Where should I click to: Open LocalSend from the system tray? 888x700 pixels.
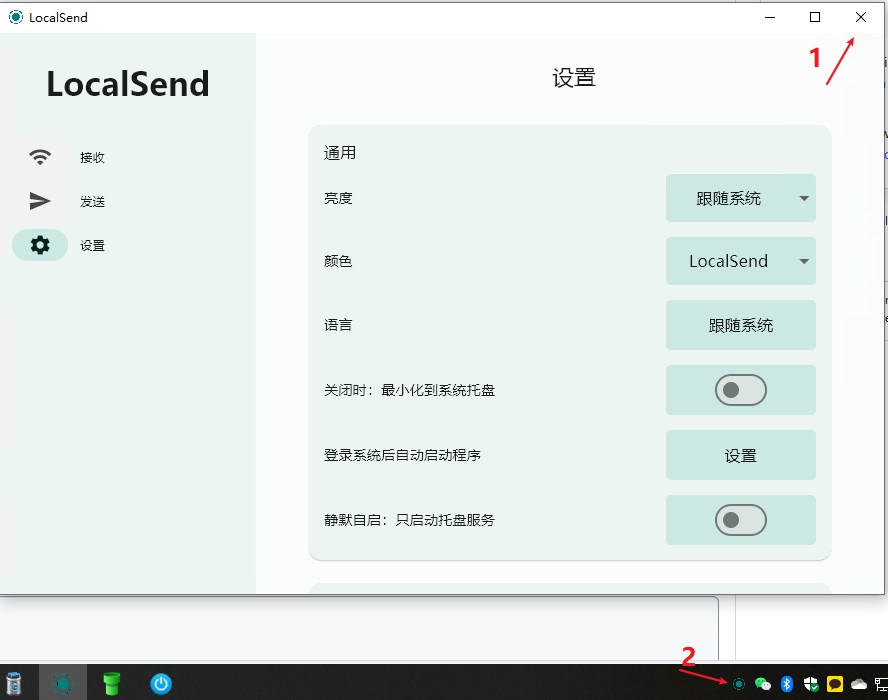point(740,684)
